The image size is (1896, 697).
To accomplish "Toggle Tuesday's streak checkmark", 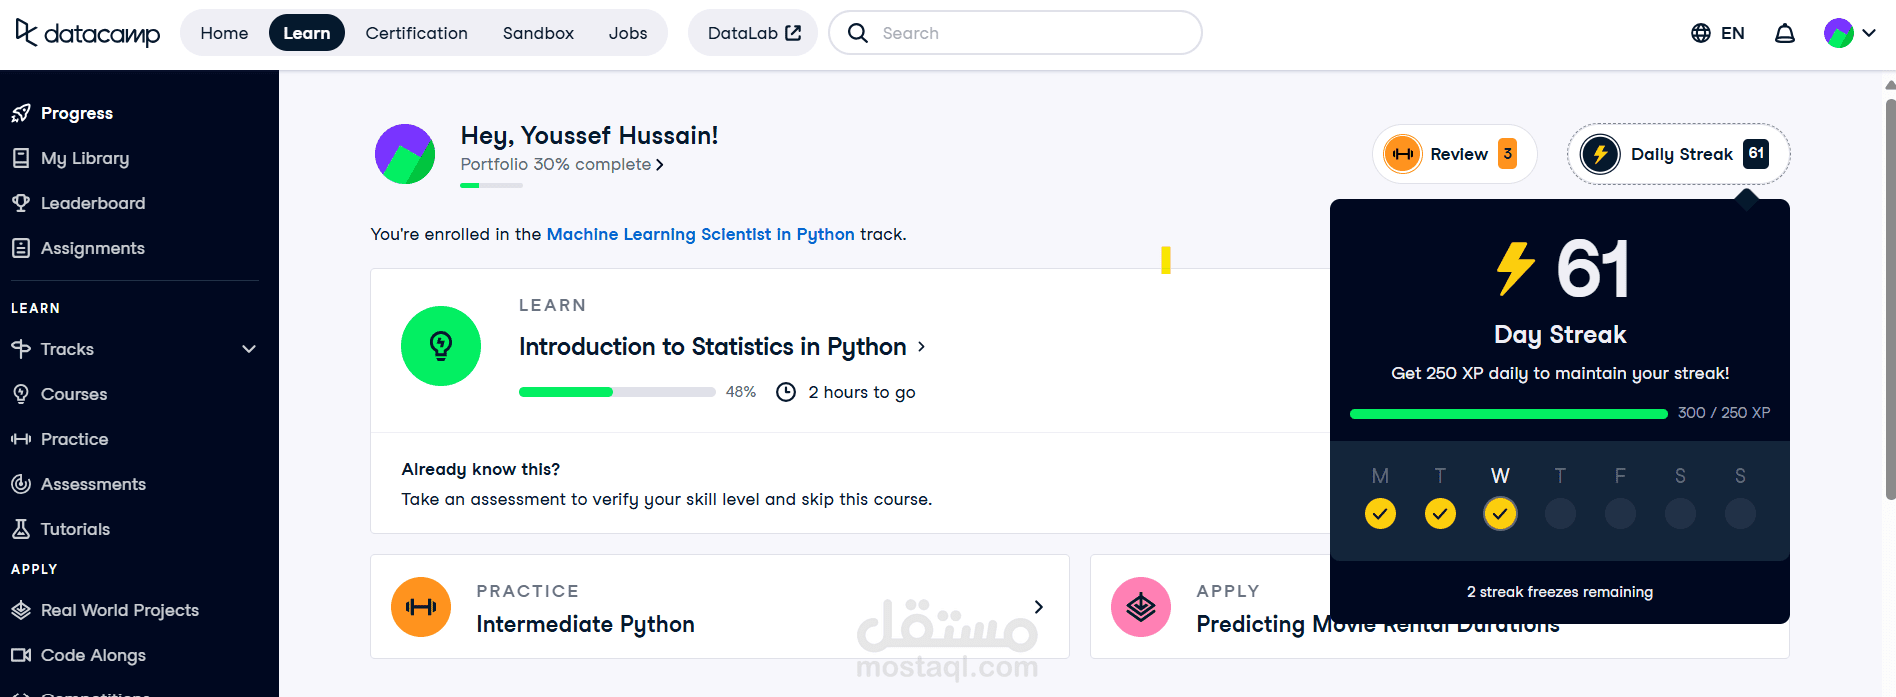I will (x=1440, y=513).
